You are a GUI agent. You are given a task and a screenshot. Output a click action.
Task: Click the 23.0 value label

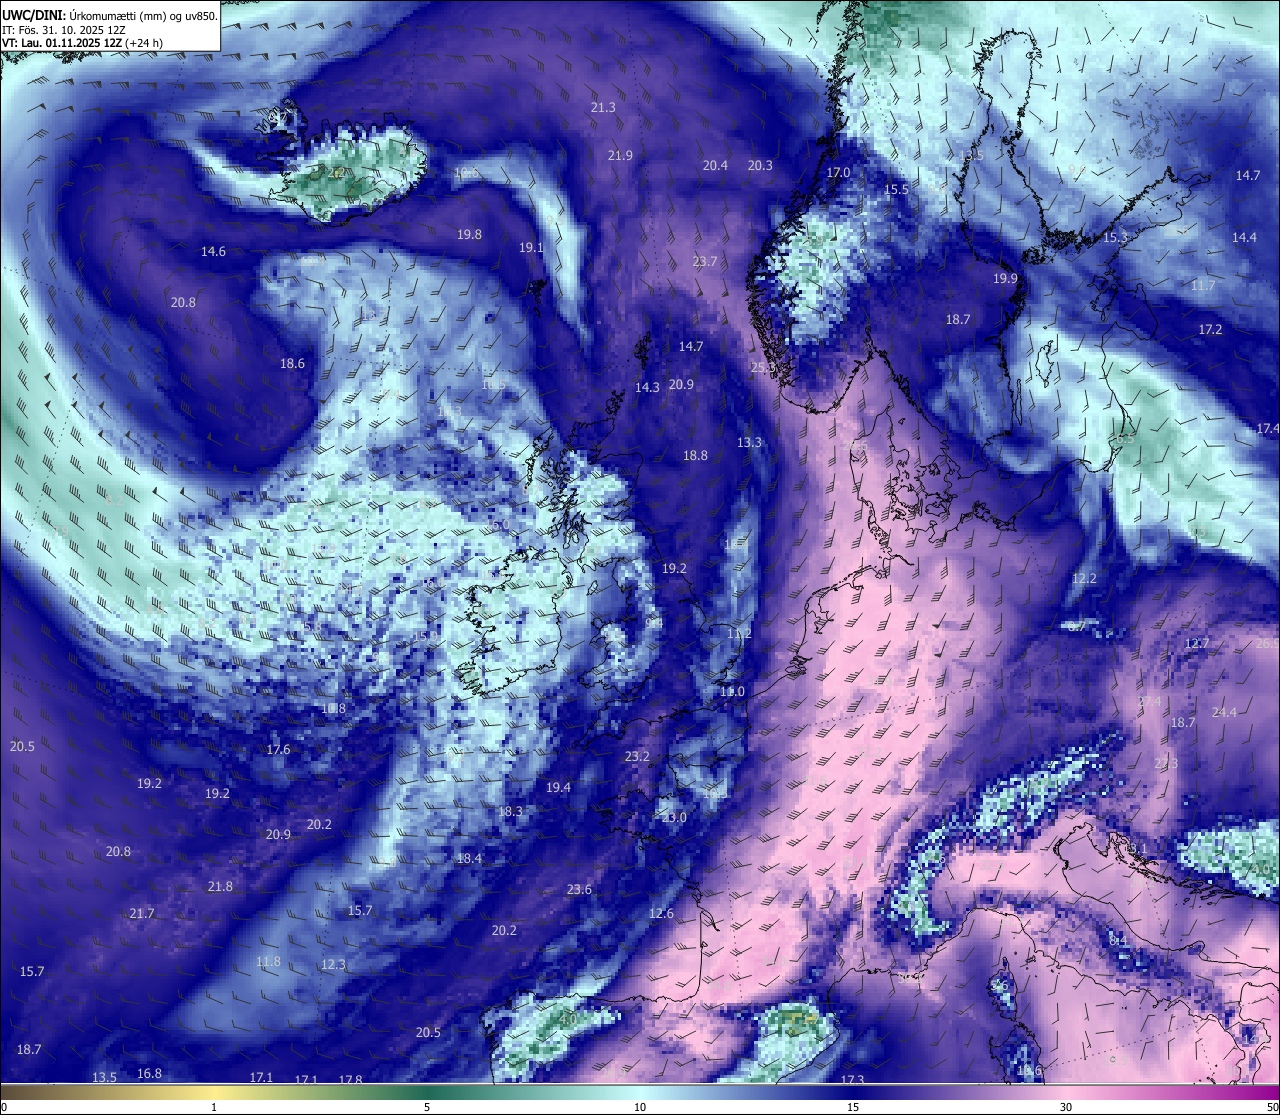tap(674, 817)
